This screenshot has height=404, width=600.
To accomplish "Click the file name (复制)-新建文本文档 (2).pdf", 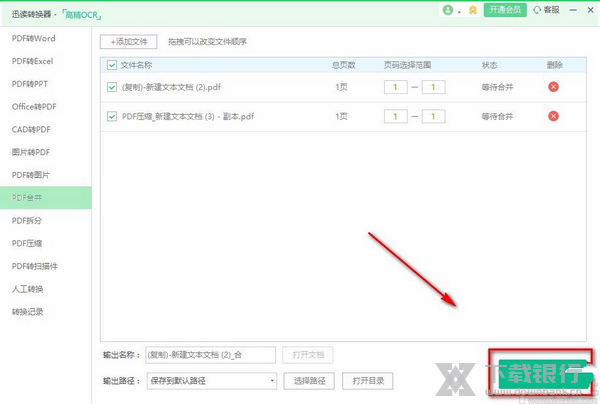I will point(171,87).
